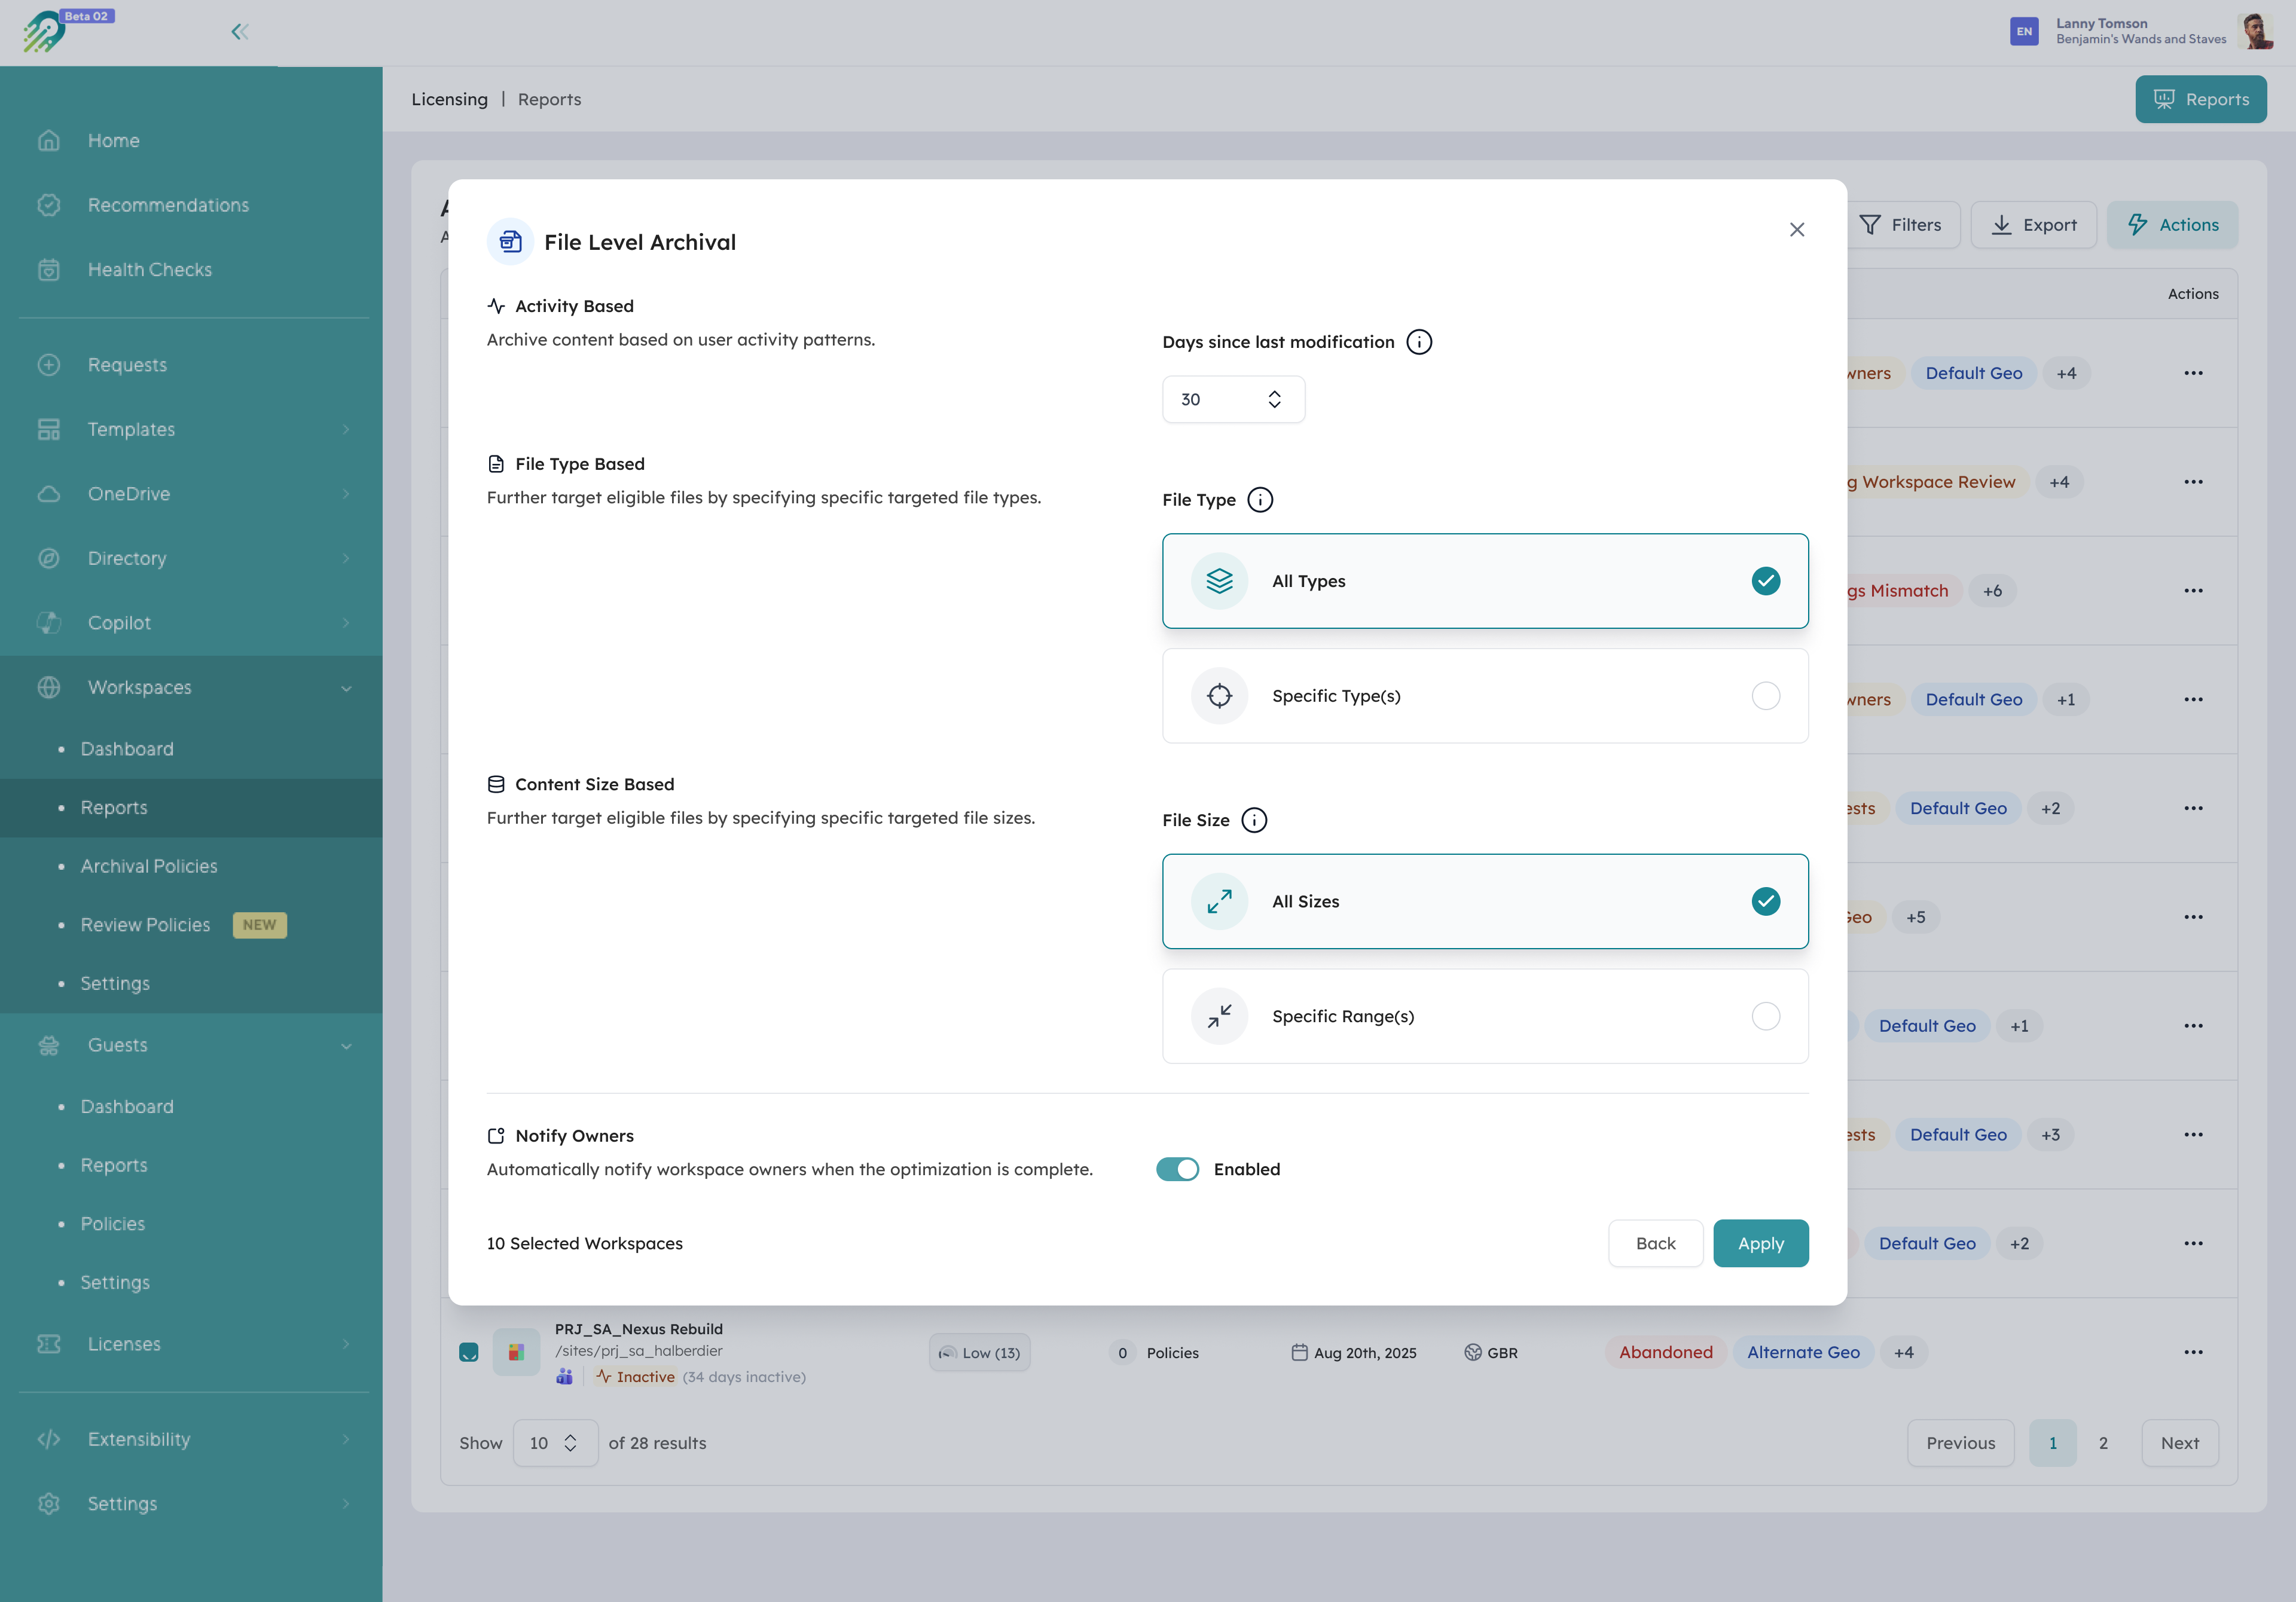Click the Extensibility code icon

(x=49, y=1439)
